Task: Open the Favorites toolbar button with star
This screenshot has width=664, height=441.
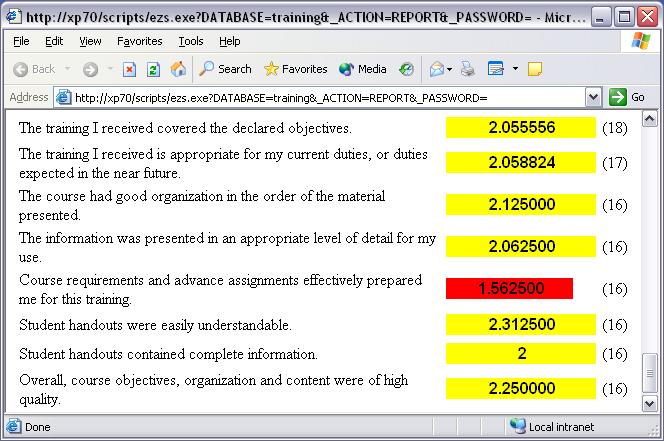Action: (296, 69)
